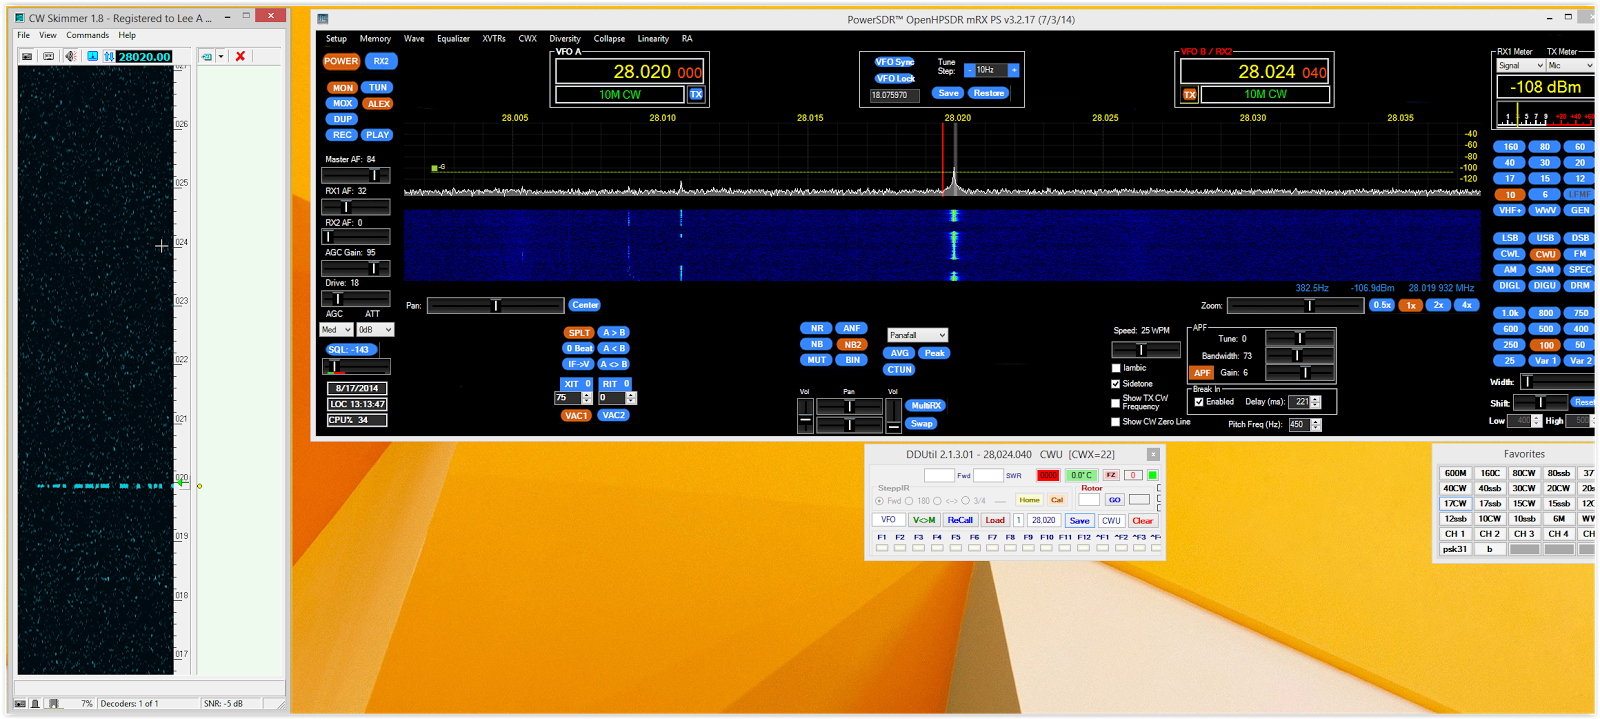Open the File menu in CW Skimmer
Image resolution: width=1600 pixels, height=719 pixels.
pos(23,35)
